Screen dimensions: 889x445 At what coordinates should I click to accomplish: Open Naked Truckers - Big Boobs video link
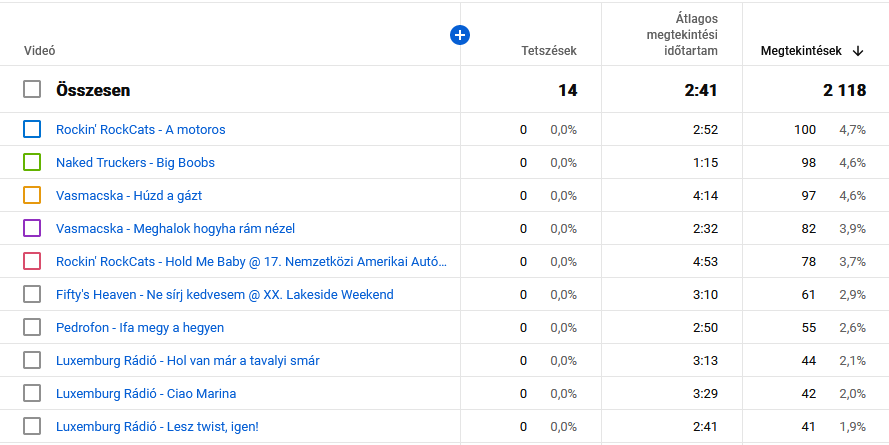click(x=135, y=163)
